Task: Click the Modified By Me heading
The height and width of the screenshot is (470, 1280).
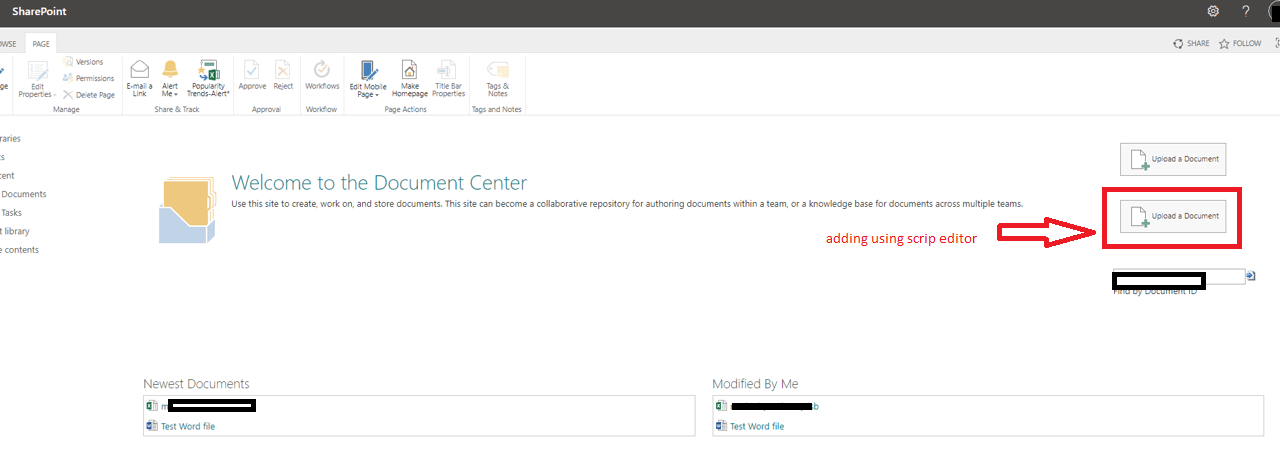Action: pos(755,384)
